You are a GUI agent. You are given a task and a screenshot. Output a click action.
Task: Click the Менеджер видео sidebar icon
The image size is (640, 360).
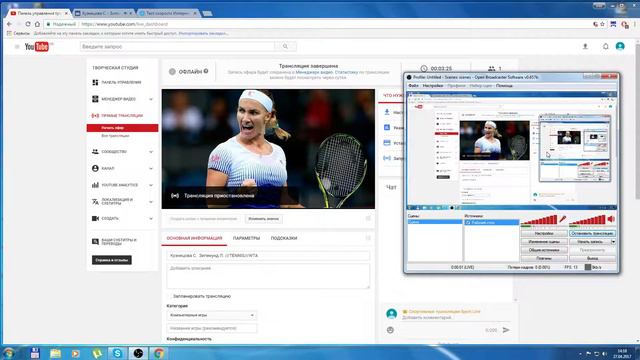pos(95,99)
